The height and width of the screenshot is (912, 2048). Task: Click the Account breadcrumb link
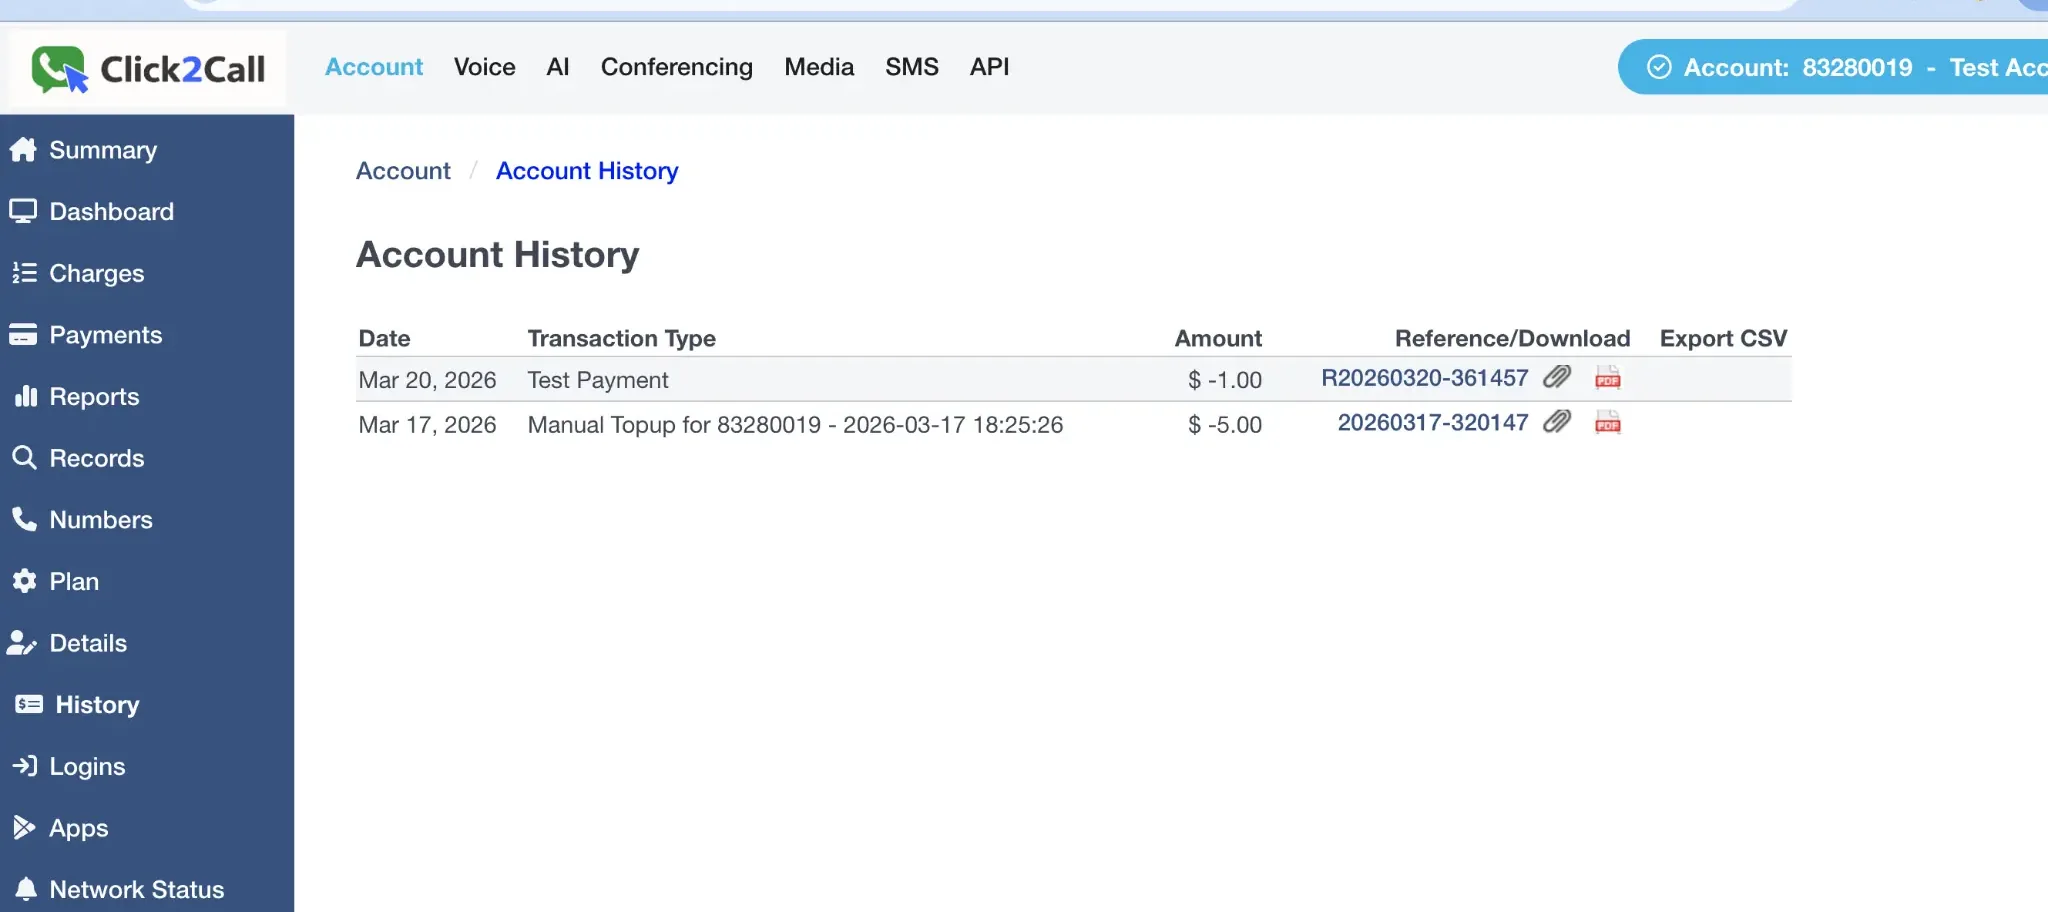402,170
